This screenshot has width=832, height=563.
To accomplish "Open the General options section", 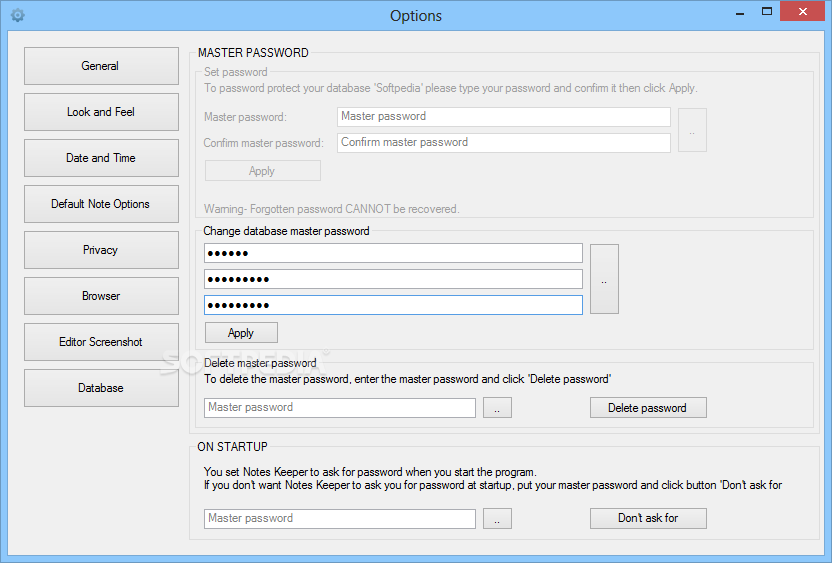I will click(x=101, y=66).
